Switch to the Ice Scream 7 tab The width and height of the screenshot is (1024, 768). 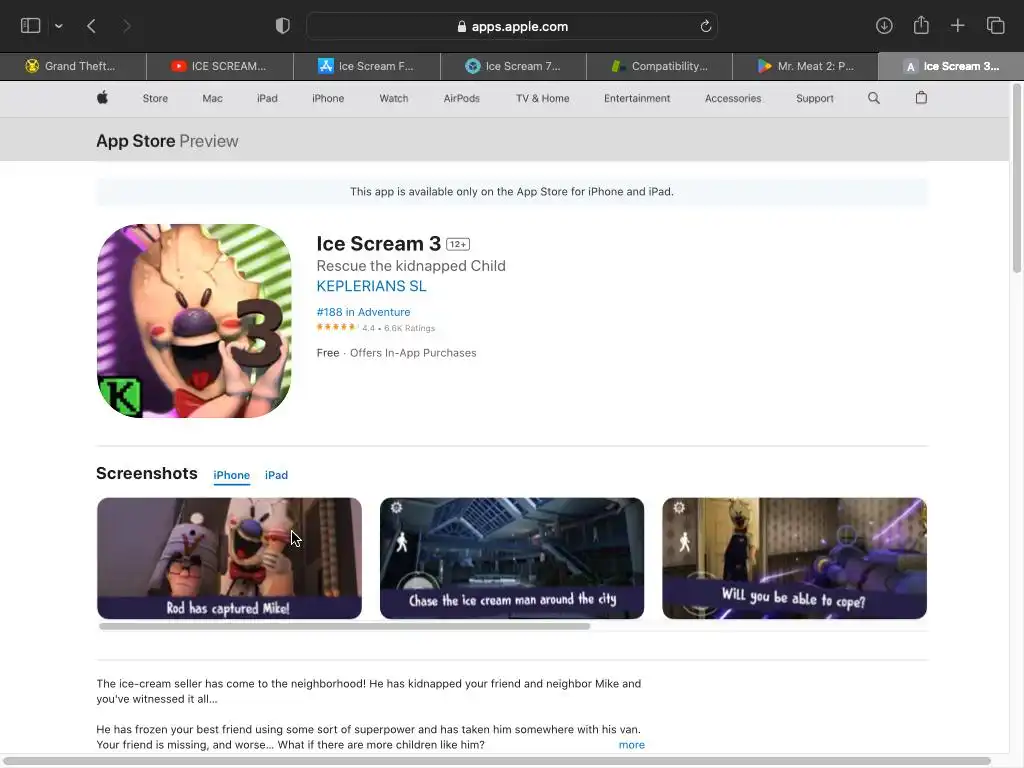pos(513,66)
